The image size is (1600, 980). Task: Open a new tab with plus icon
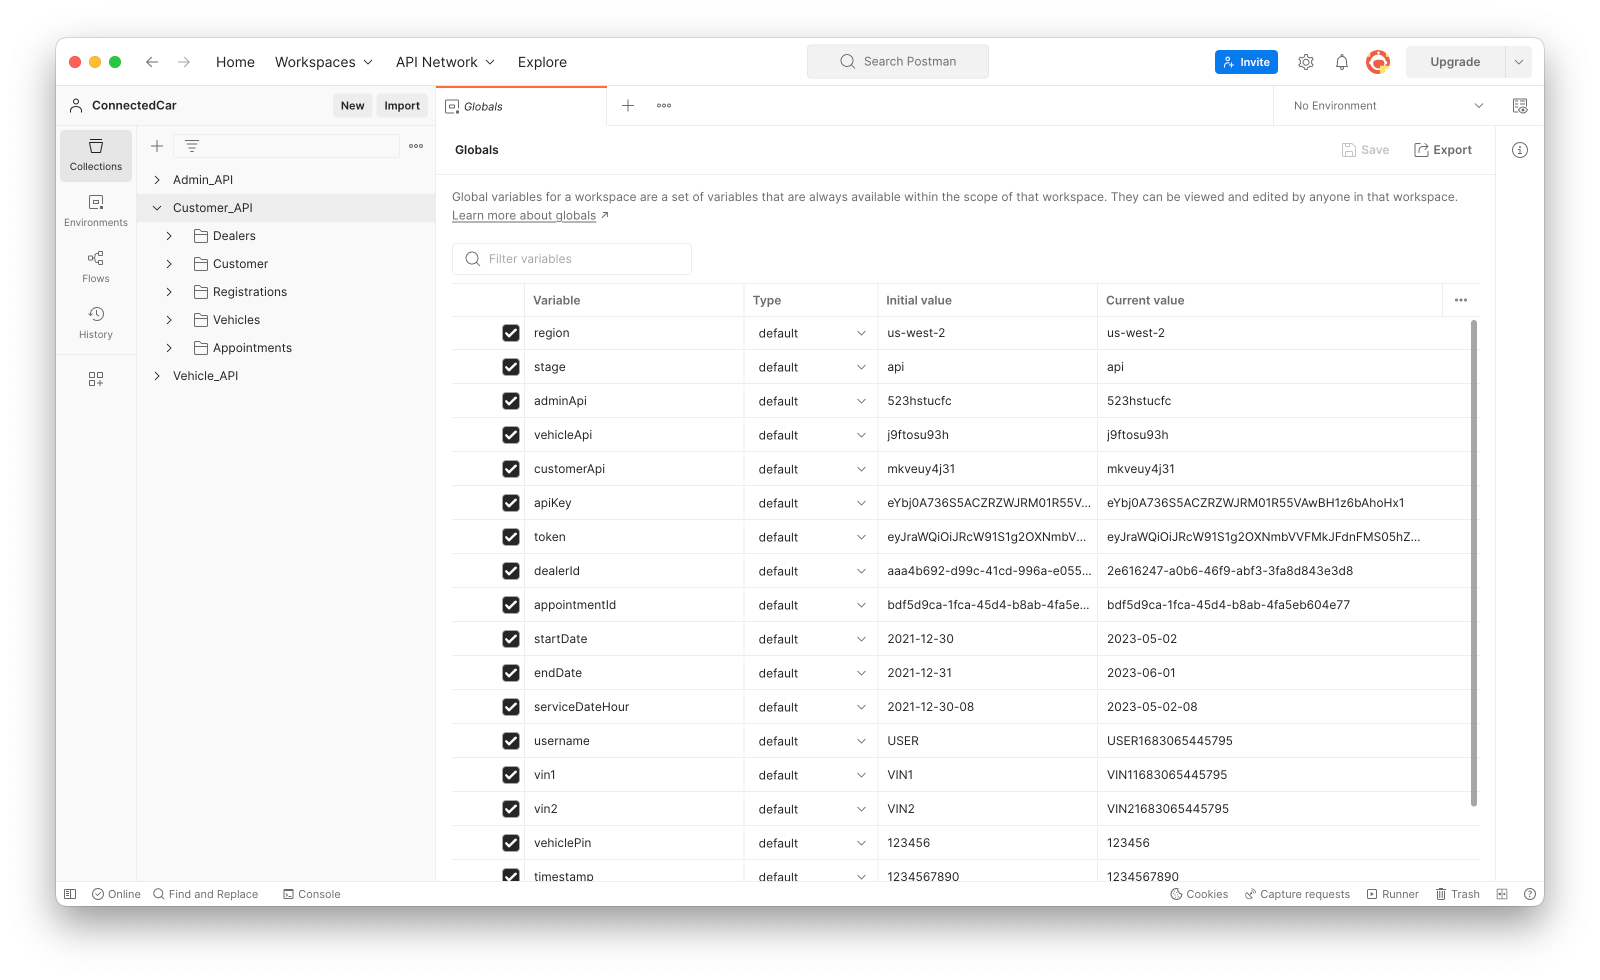pyautogui.click(x=628, y=105)
